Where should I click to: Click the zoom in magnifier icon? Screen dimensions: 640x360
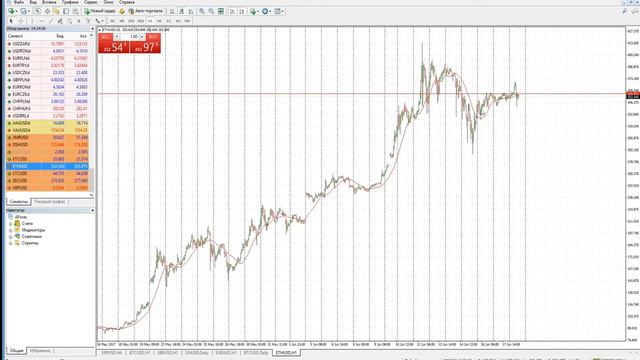tap(202, 11)
